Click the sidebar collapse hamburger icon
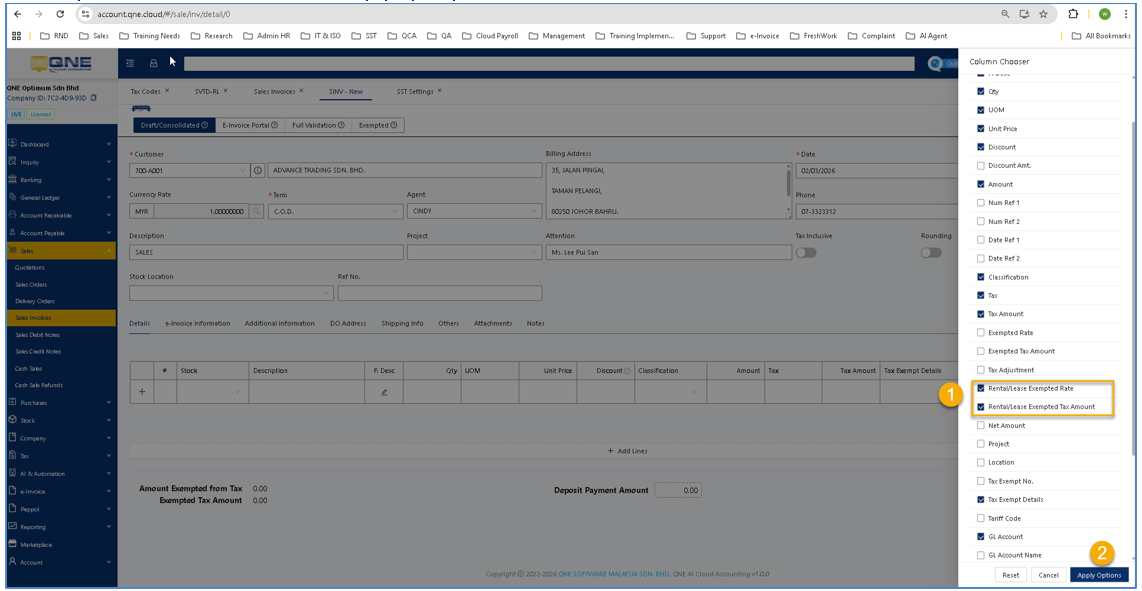The height and width of the screenshot is (591, 1142). [x=131, y=63]
